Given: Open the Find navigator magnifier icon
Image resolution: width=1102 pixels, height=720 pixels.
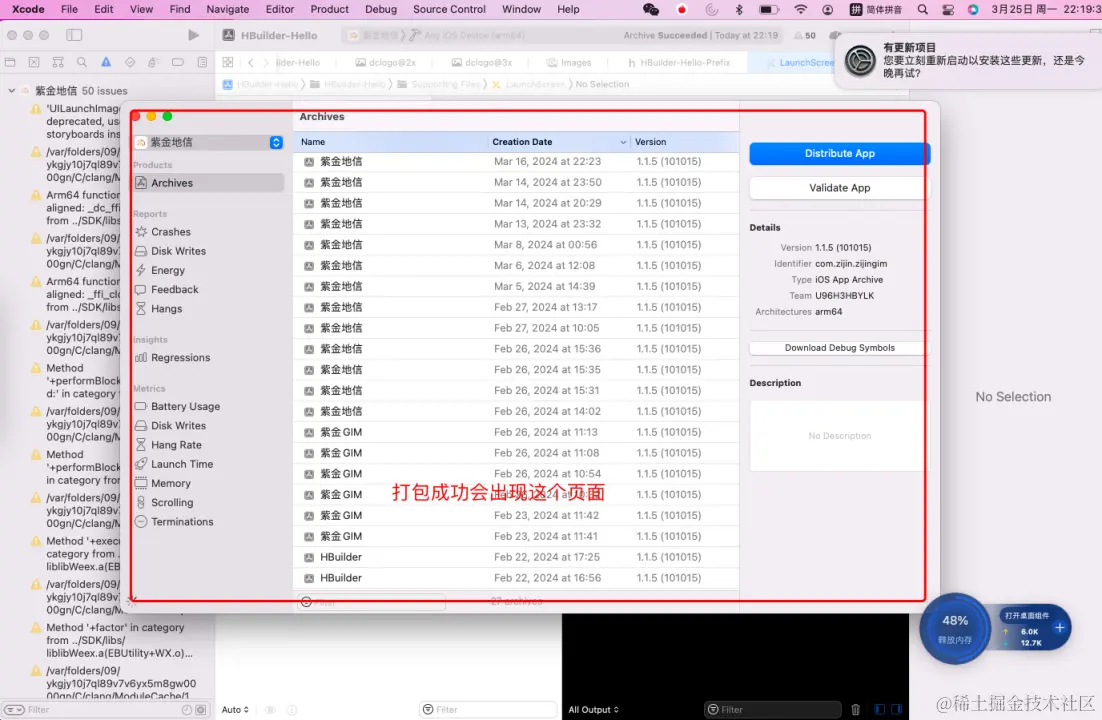Looking at the screenshot, I should 82,63.
